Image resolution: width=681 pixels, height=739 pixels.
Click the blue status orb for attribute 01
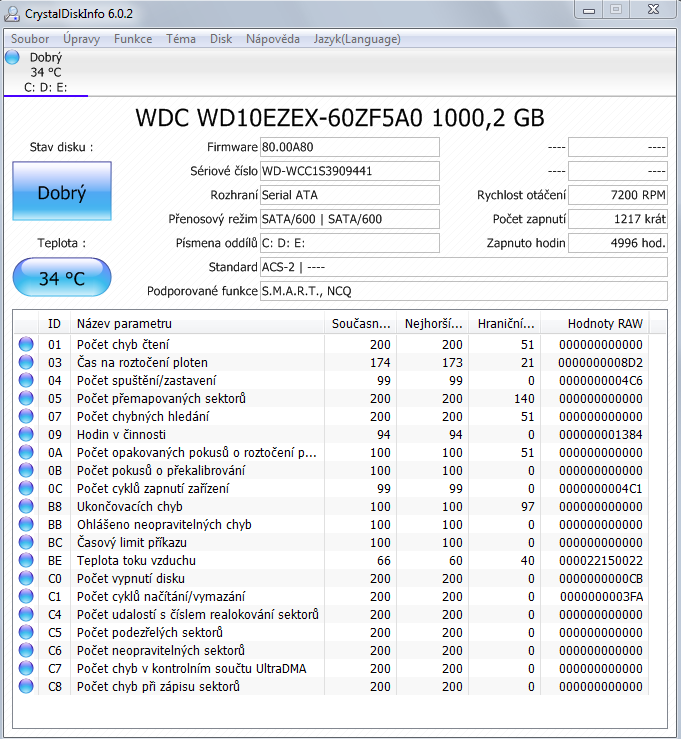[x=26, y=344]
